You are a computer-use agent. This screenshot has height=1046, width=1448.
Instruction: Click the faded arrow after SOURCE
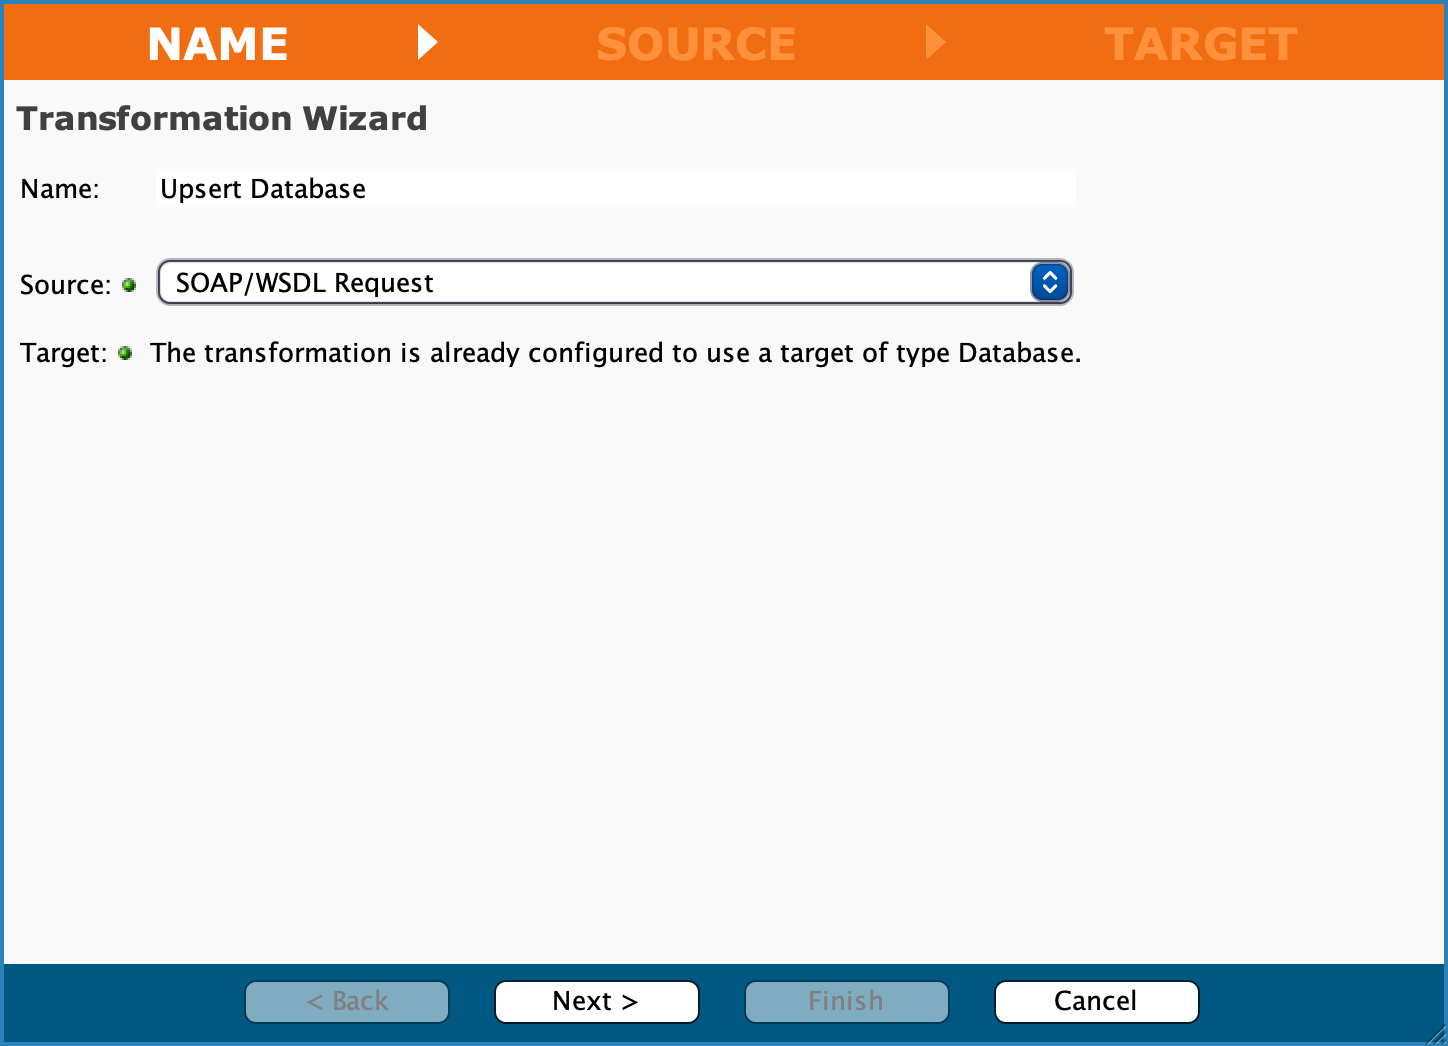[935, 42]
